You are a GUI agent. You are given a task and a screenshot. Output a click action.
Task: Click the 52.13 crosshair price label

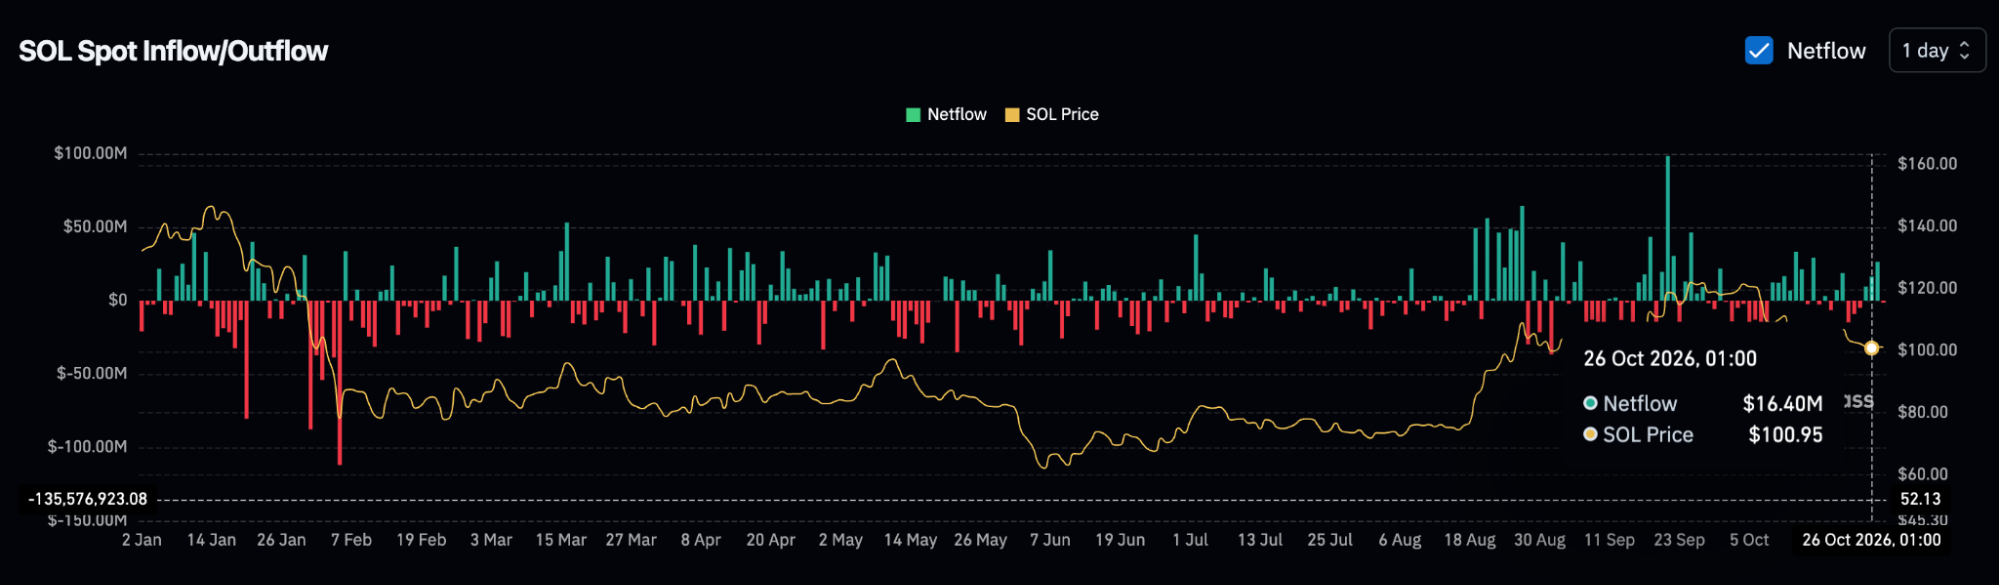point(1920,499)
